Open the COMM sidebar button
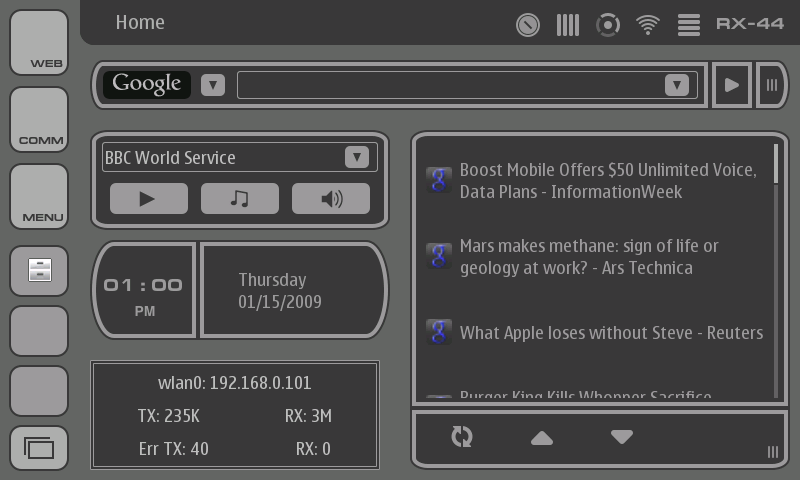The width and height of the screenshot is (800, 480). pos(39,120)
